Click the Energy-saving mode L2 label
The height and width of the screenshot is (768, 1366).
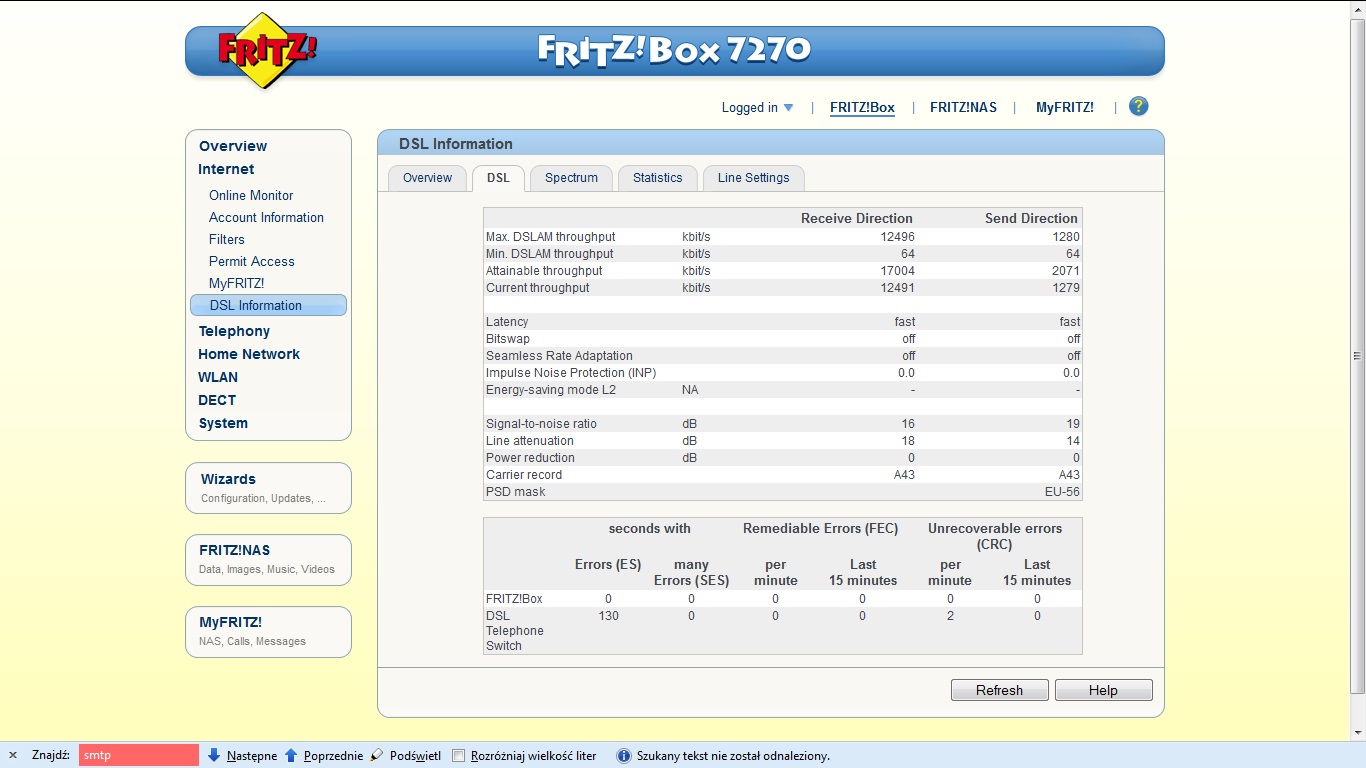click(551, 390)
